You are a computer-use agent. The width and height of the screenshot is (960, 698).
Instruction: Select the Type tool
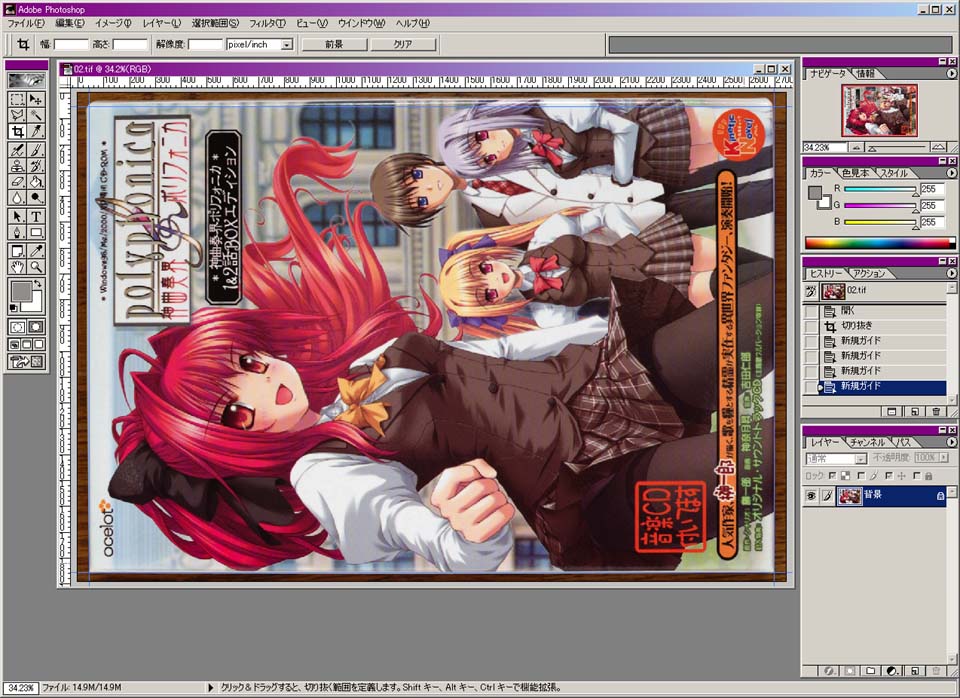[36, 217]
